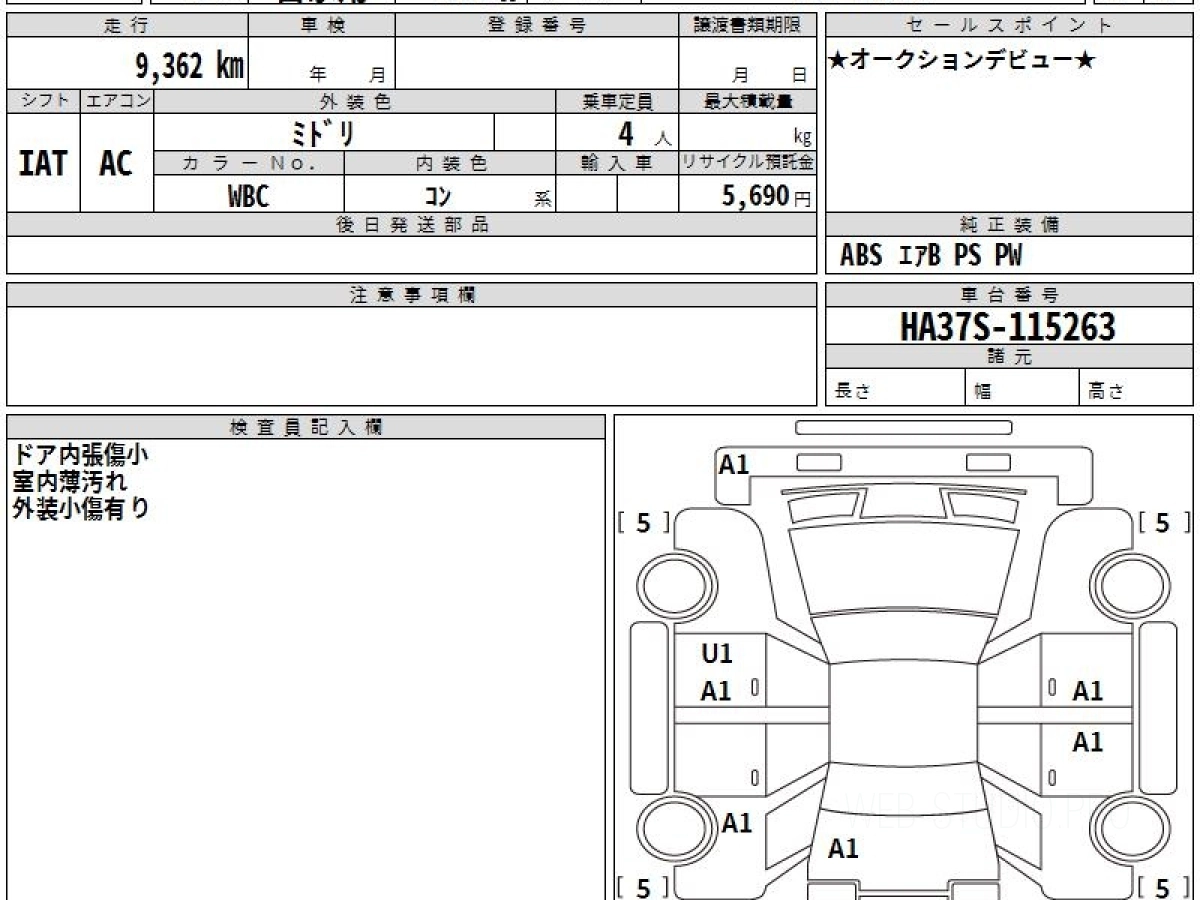Select the 乗車定員 header

tap(617, 101)
